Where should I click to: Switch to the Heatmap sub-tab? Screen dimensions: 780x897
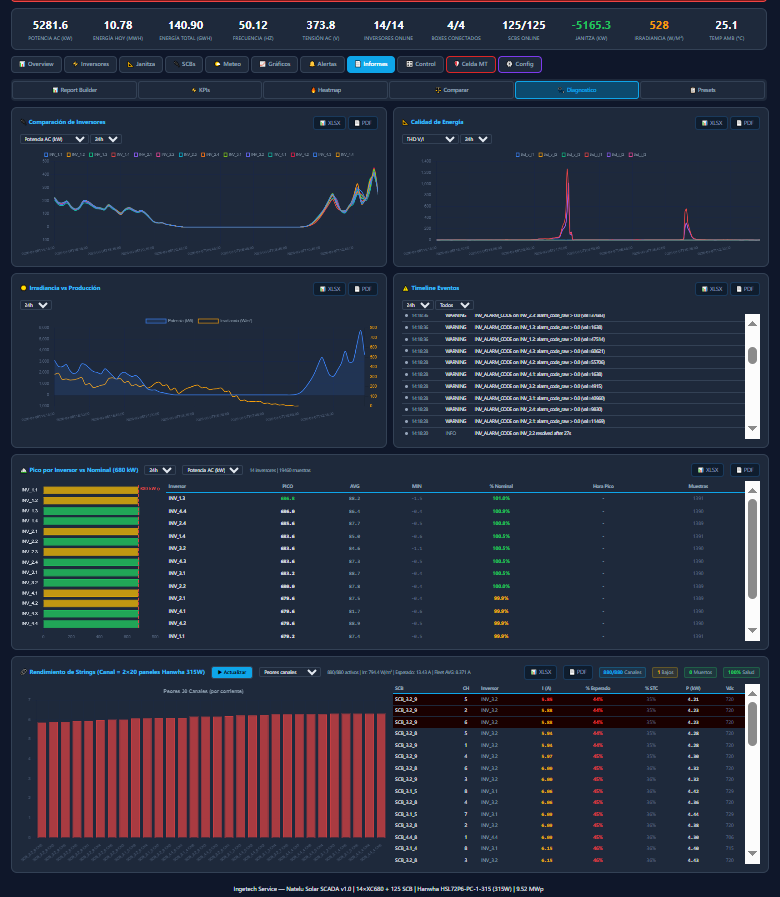pos(325,90)
